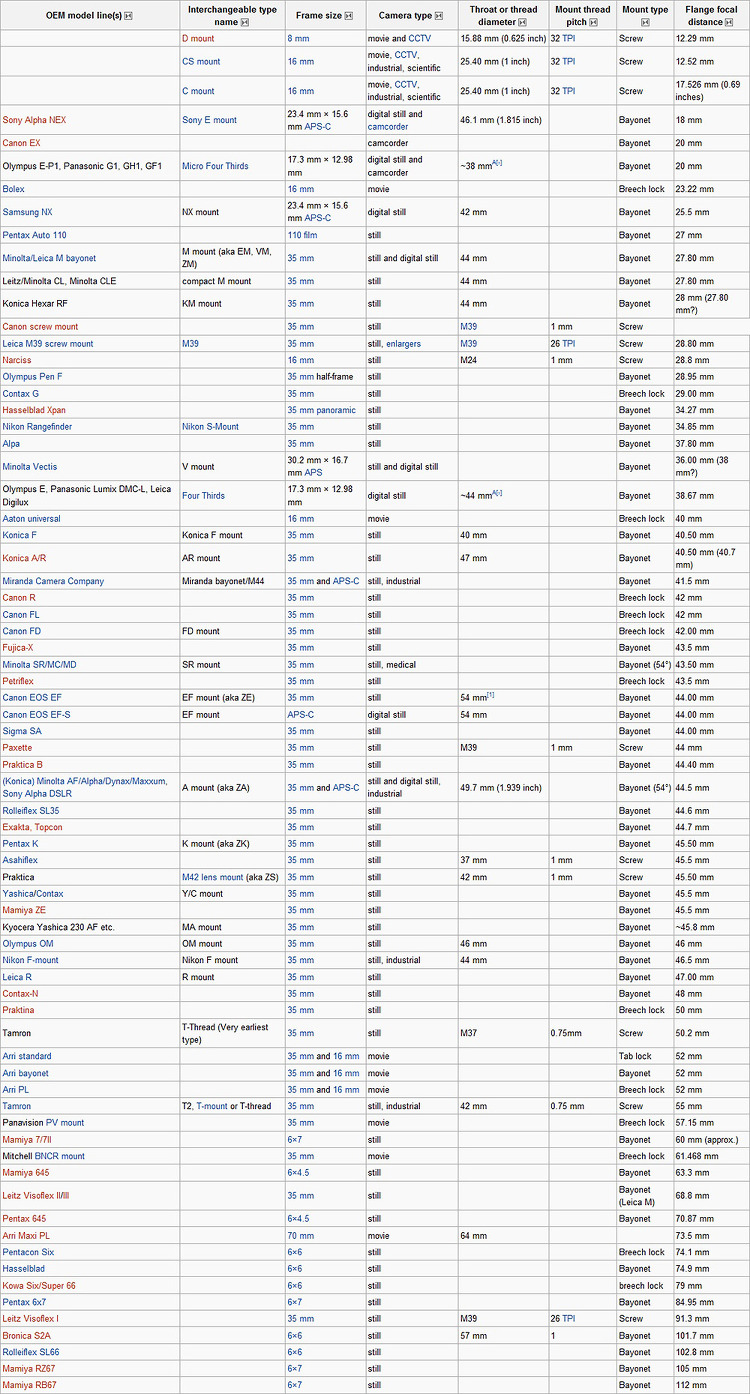Open the Konica A/R link
Image resolution: width=750 pixels, height=1394 pixels.
click(23, 558)
